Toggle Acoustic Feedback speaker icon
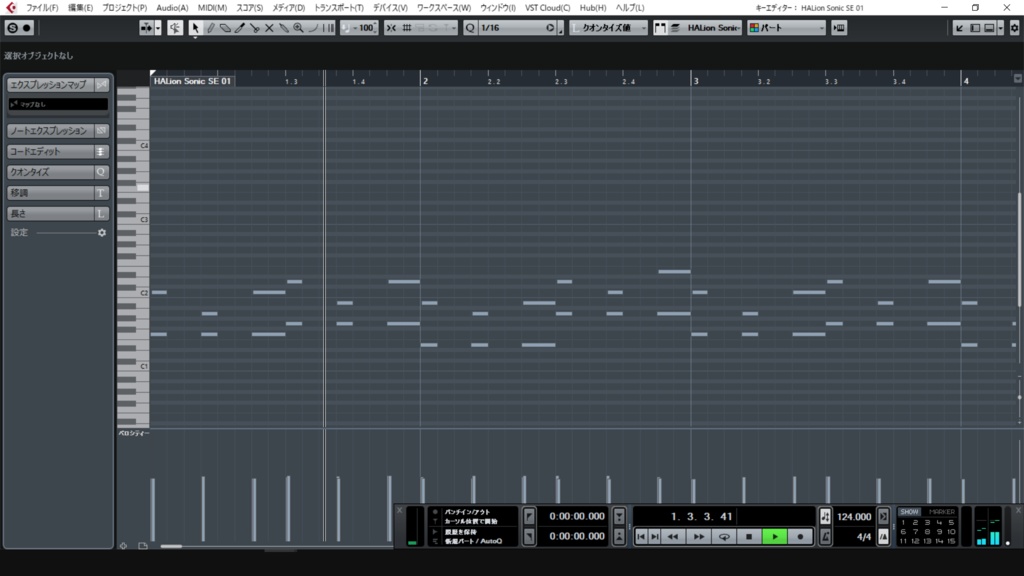Screen dimensions: 1024x576 click(x=175, y=28)
